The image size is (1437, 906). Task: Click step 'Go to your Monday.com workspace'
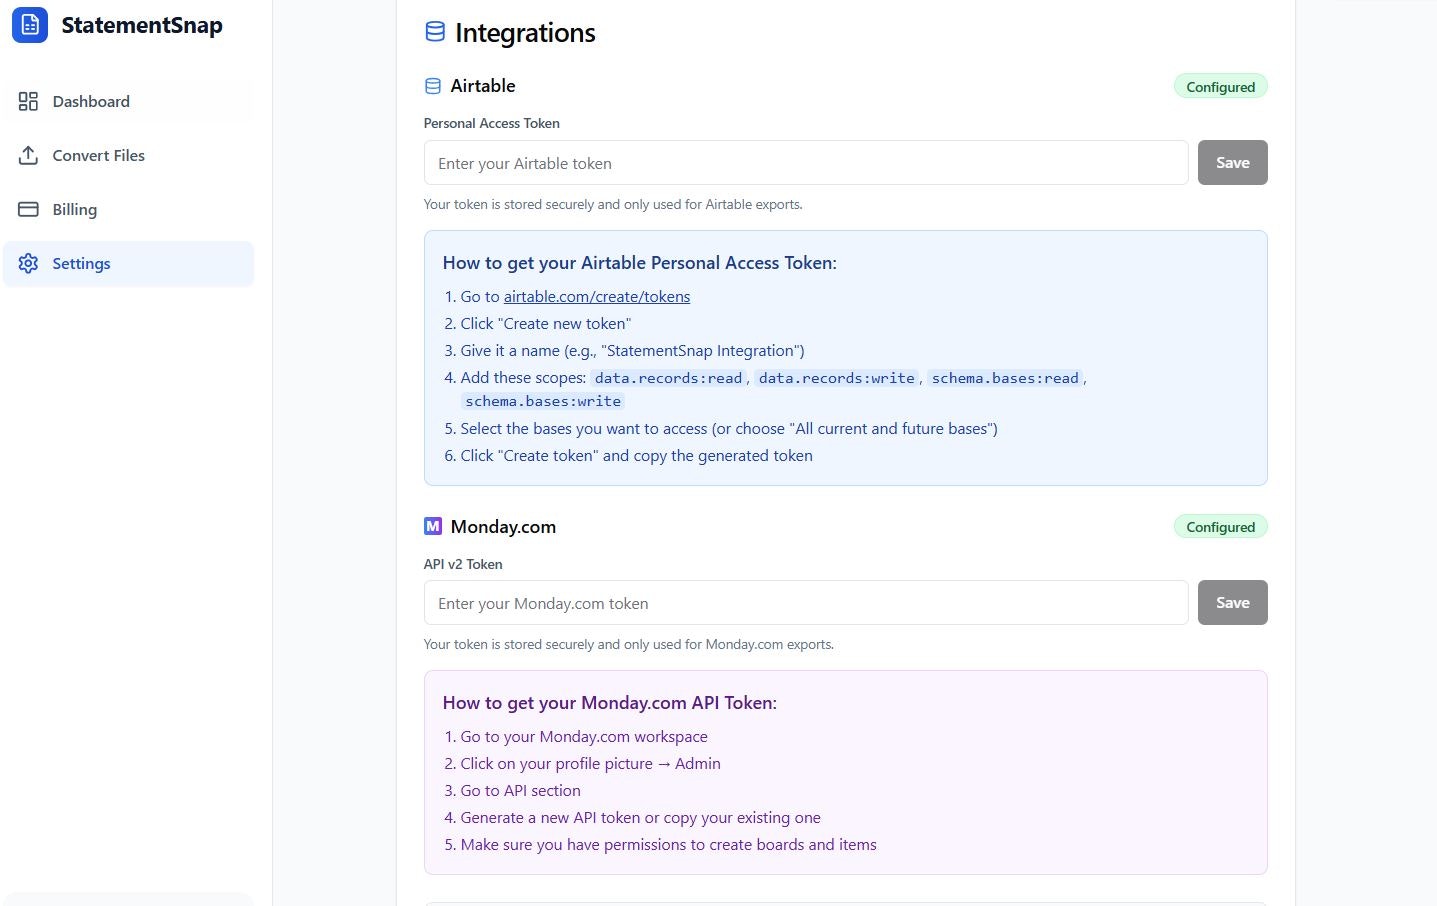pos(584,737)
